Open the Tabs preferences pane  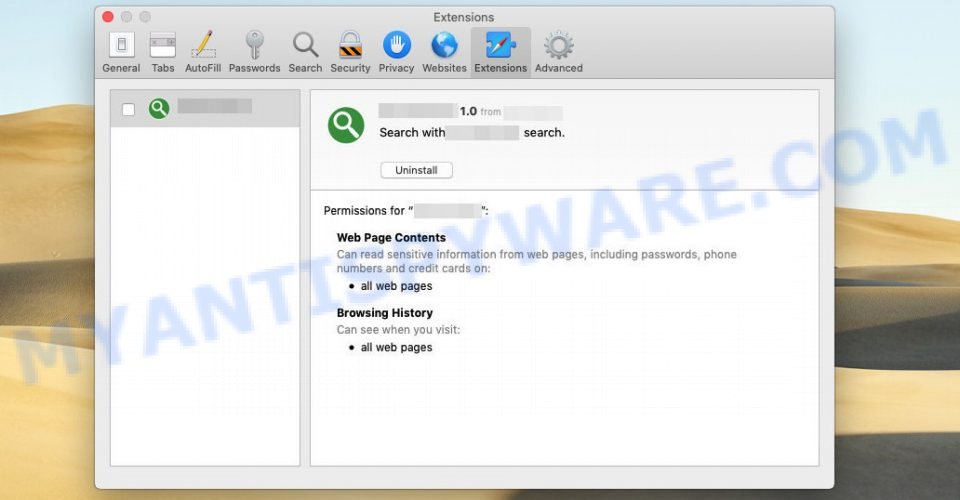tap(163, 52)
